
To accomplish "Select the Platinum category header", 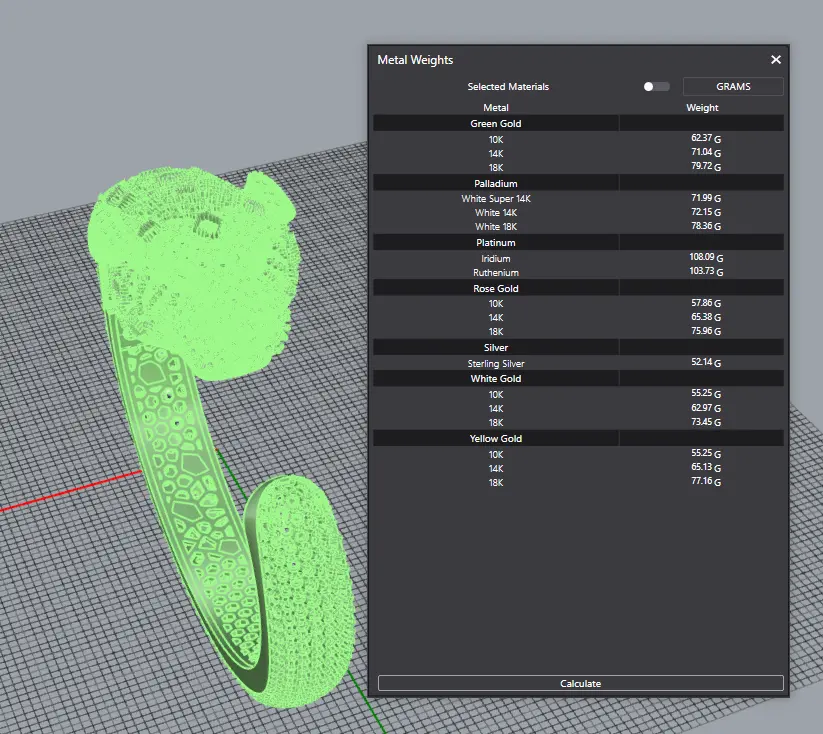I will (x=496, y=243).
